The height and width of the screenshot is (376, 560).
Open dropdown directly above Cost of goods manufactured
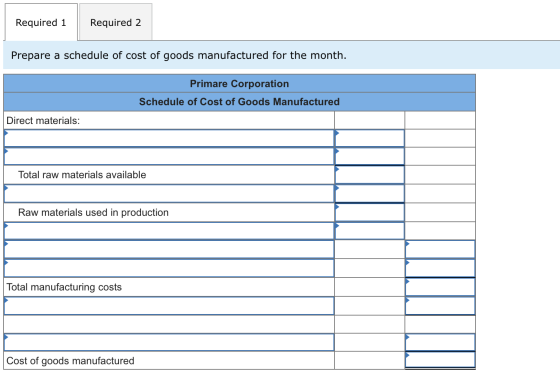tap(169, 342)
